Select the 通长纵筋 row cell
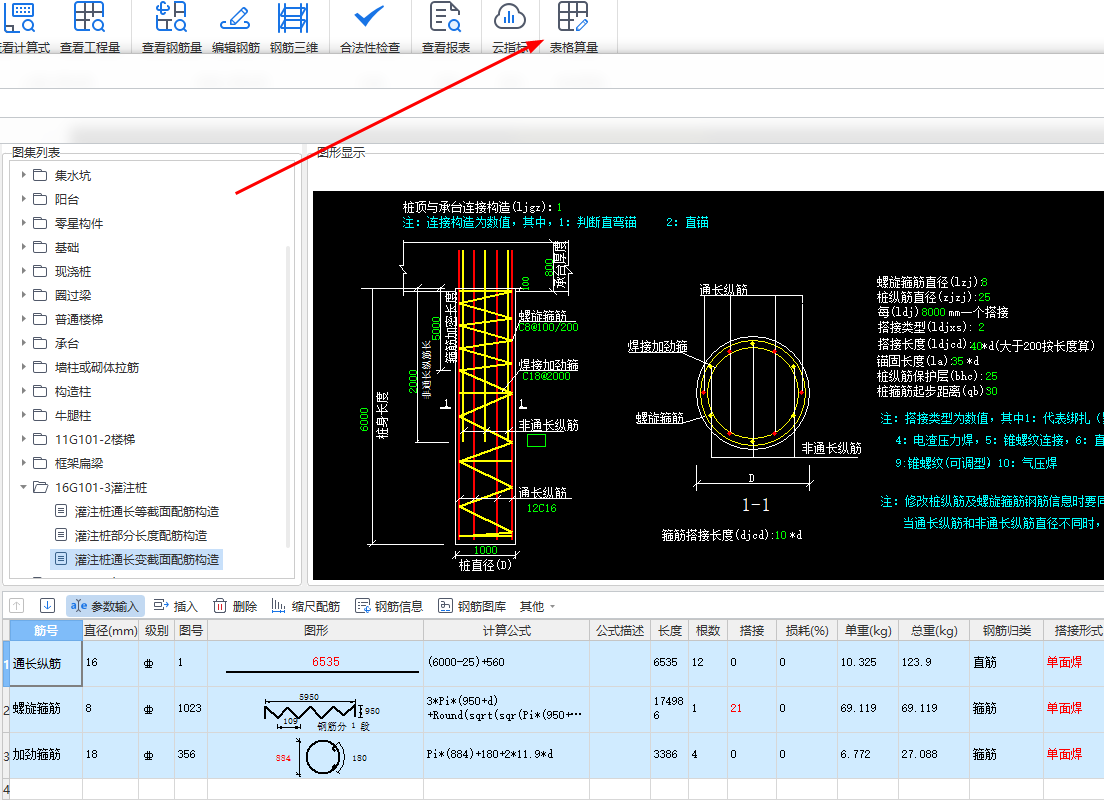 pos(46,663)
